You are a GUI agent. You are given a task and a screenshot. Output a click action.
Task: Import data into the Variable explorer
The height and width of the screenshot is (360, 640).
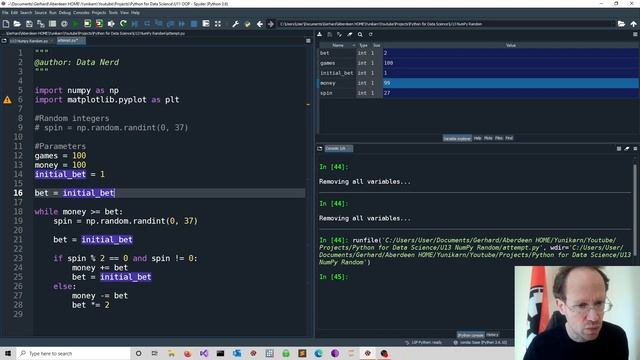[320, 35]
